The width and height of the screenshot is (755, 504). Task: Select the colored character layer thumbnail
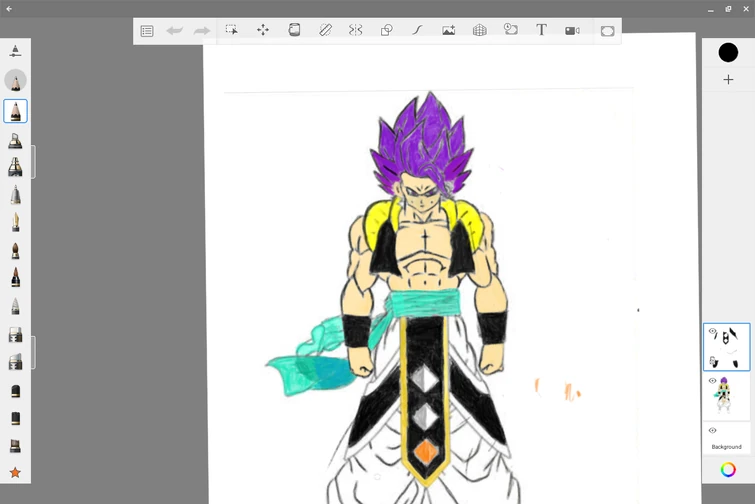[x=727, y=396]
